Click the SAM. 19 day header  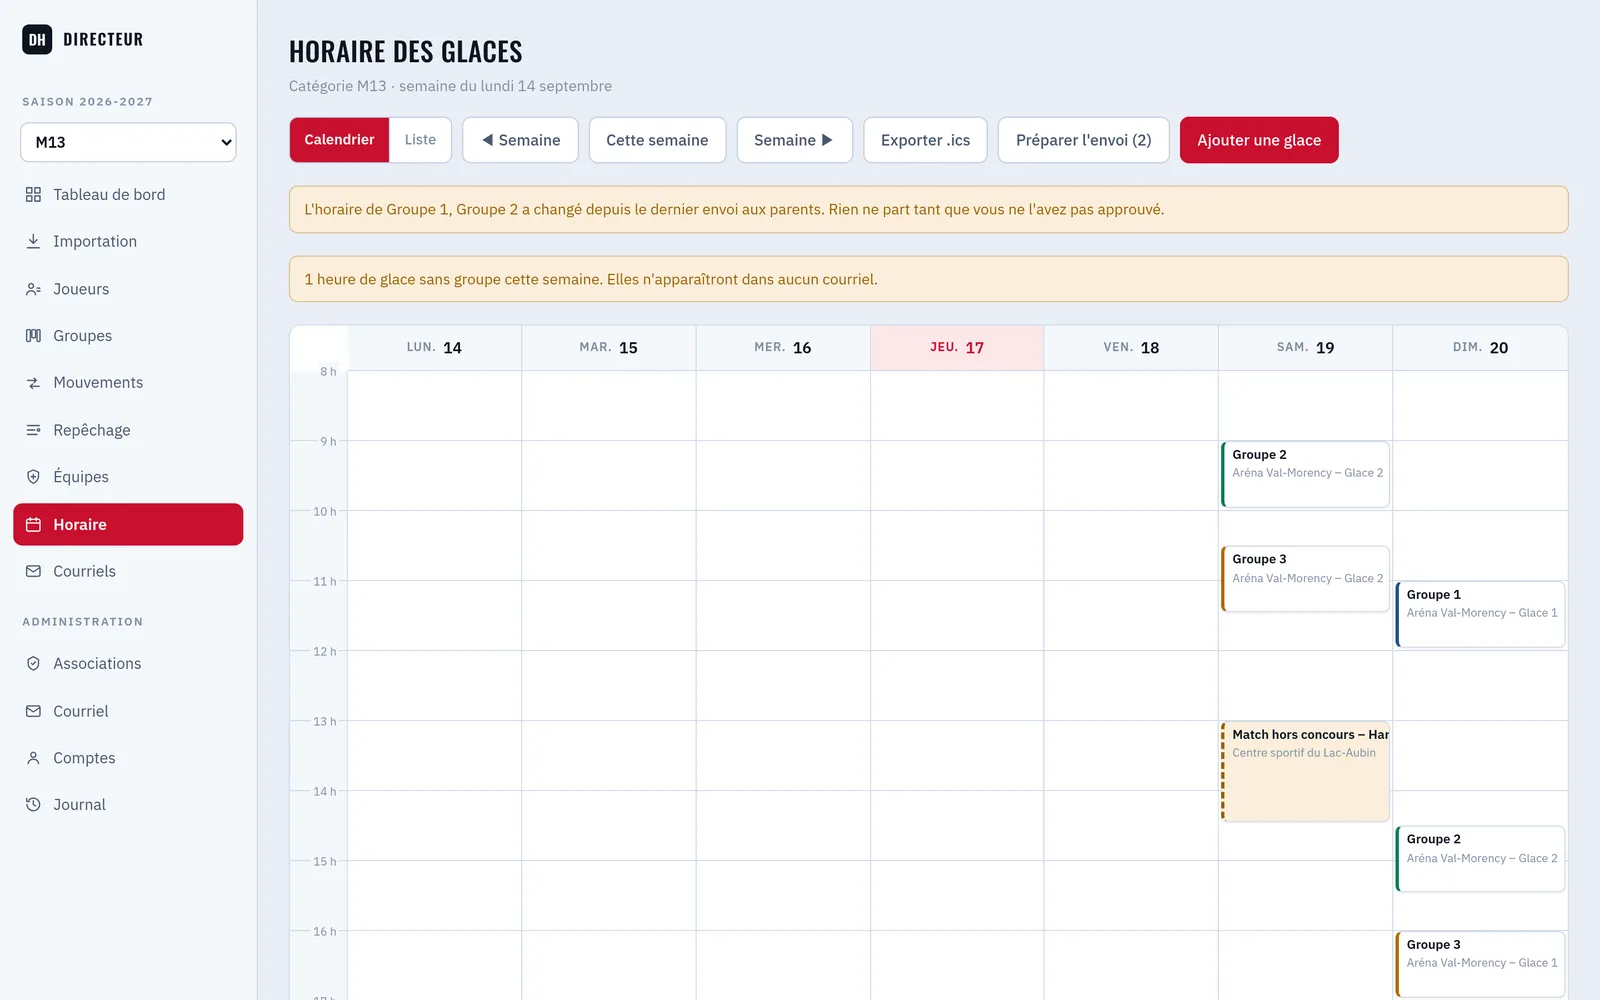1305,348
